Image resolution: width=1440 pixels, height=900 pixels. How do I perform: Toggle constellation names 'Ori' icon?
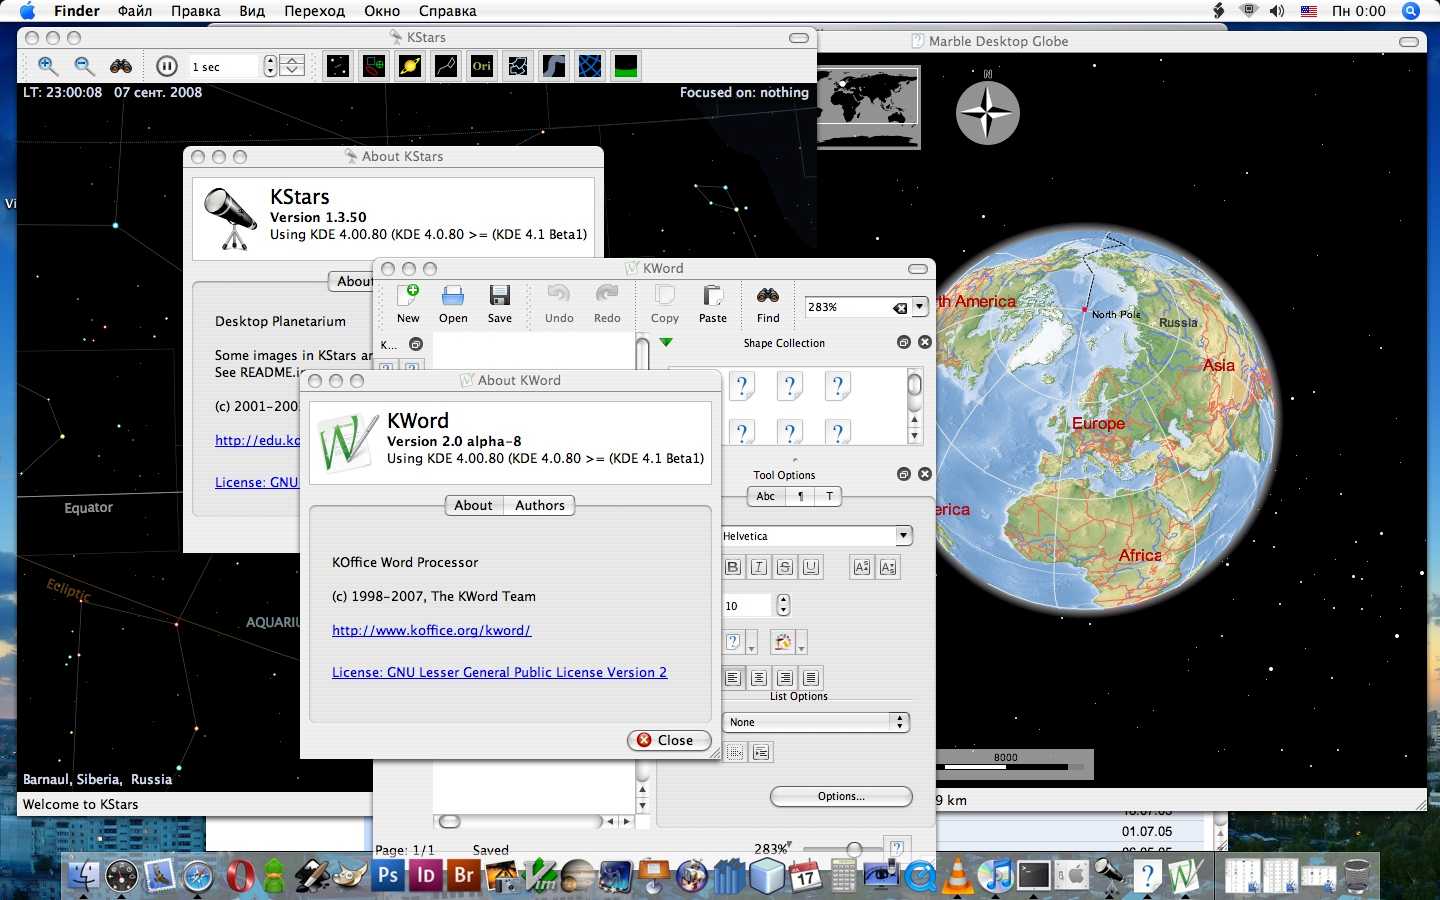pyautogui.click(x=482, y=66)
